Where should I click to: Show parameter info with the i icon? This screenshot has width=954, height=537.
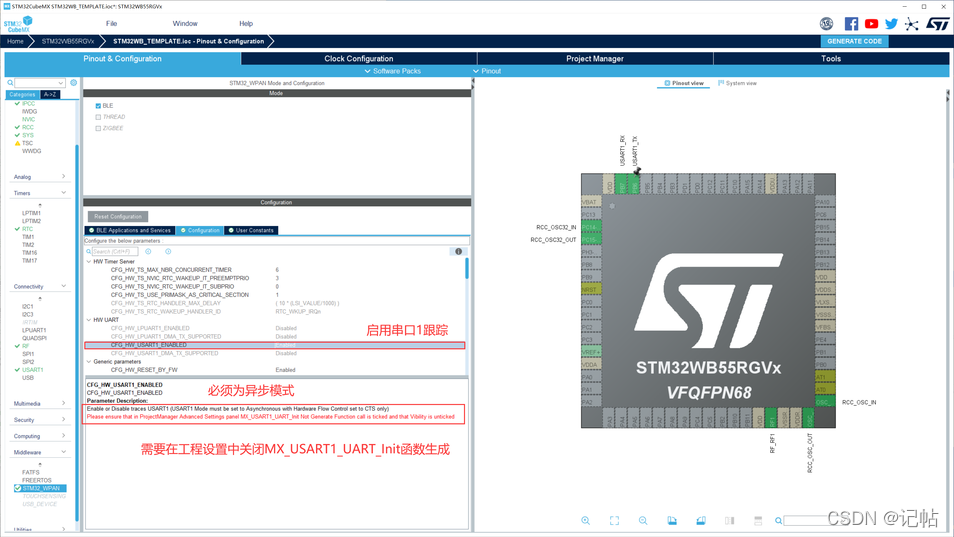(x=459, y=251)
